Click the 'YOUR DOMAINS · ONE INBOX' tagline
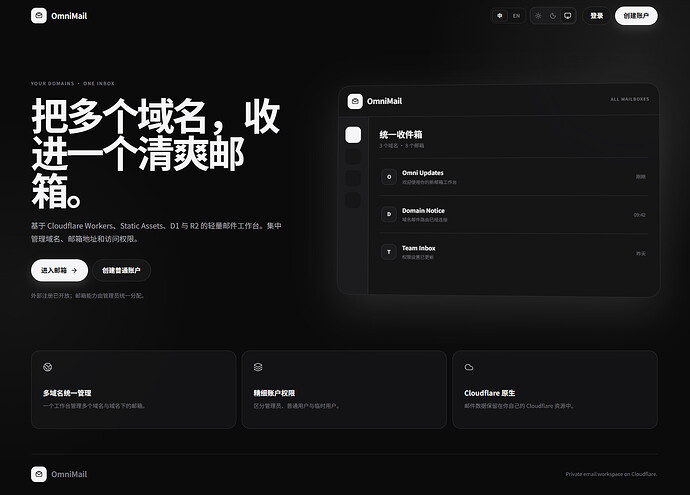 73,83
